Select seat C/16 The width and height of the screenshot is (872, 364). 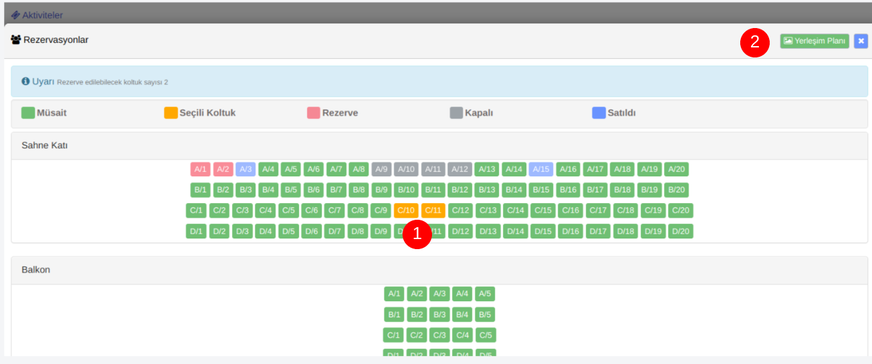(570, 211)
